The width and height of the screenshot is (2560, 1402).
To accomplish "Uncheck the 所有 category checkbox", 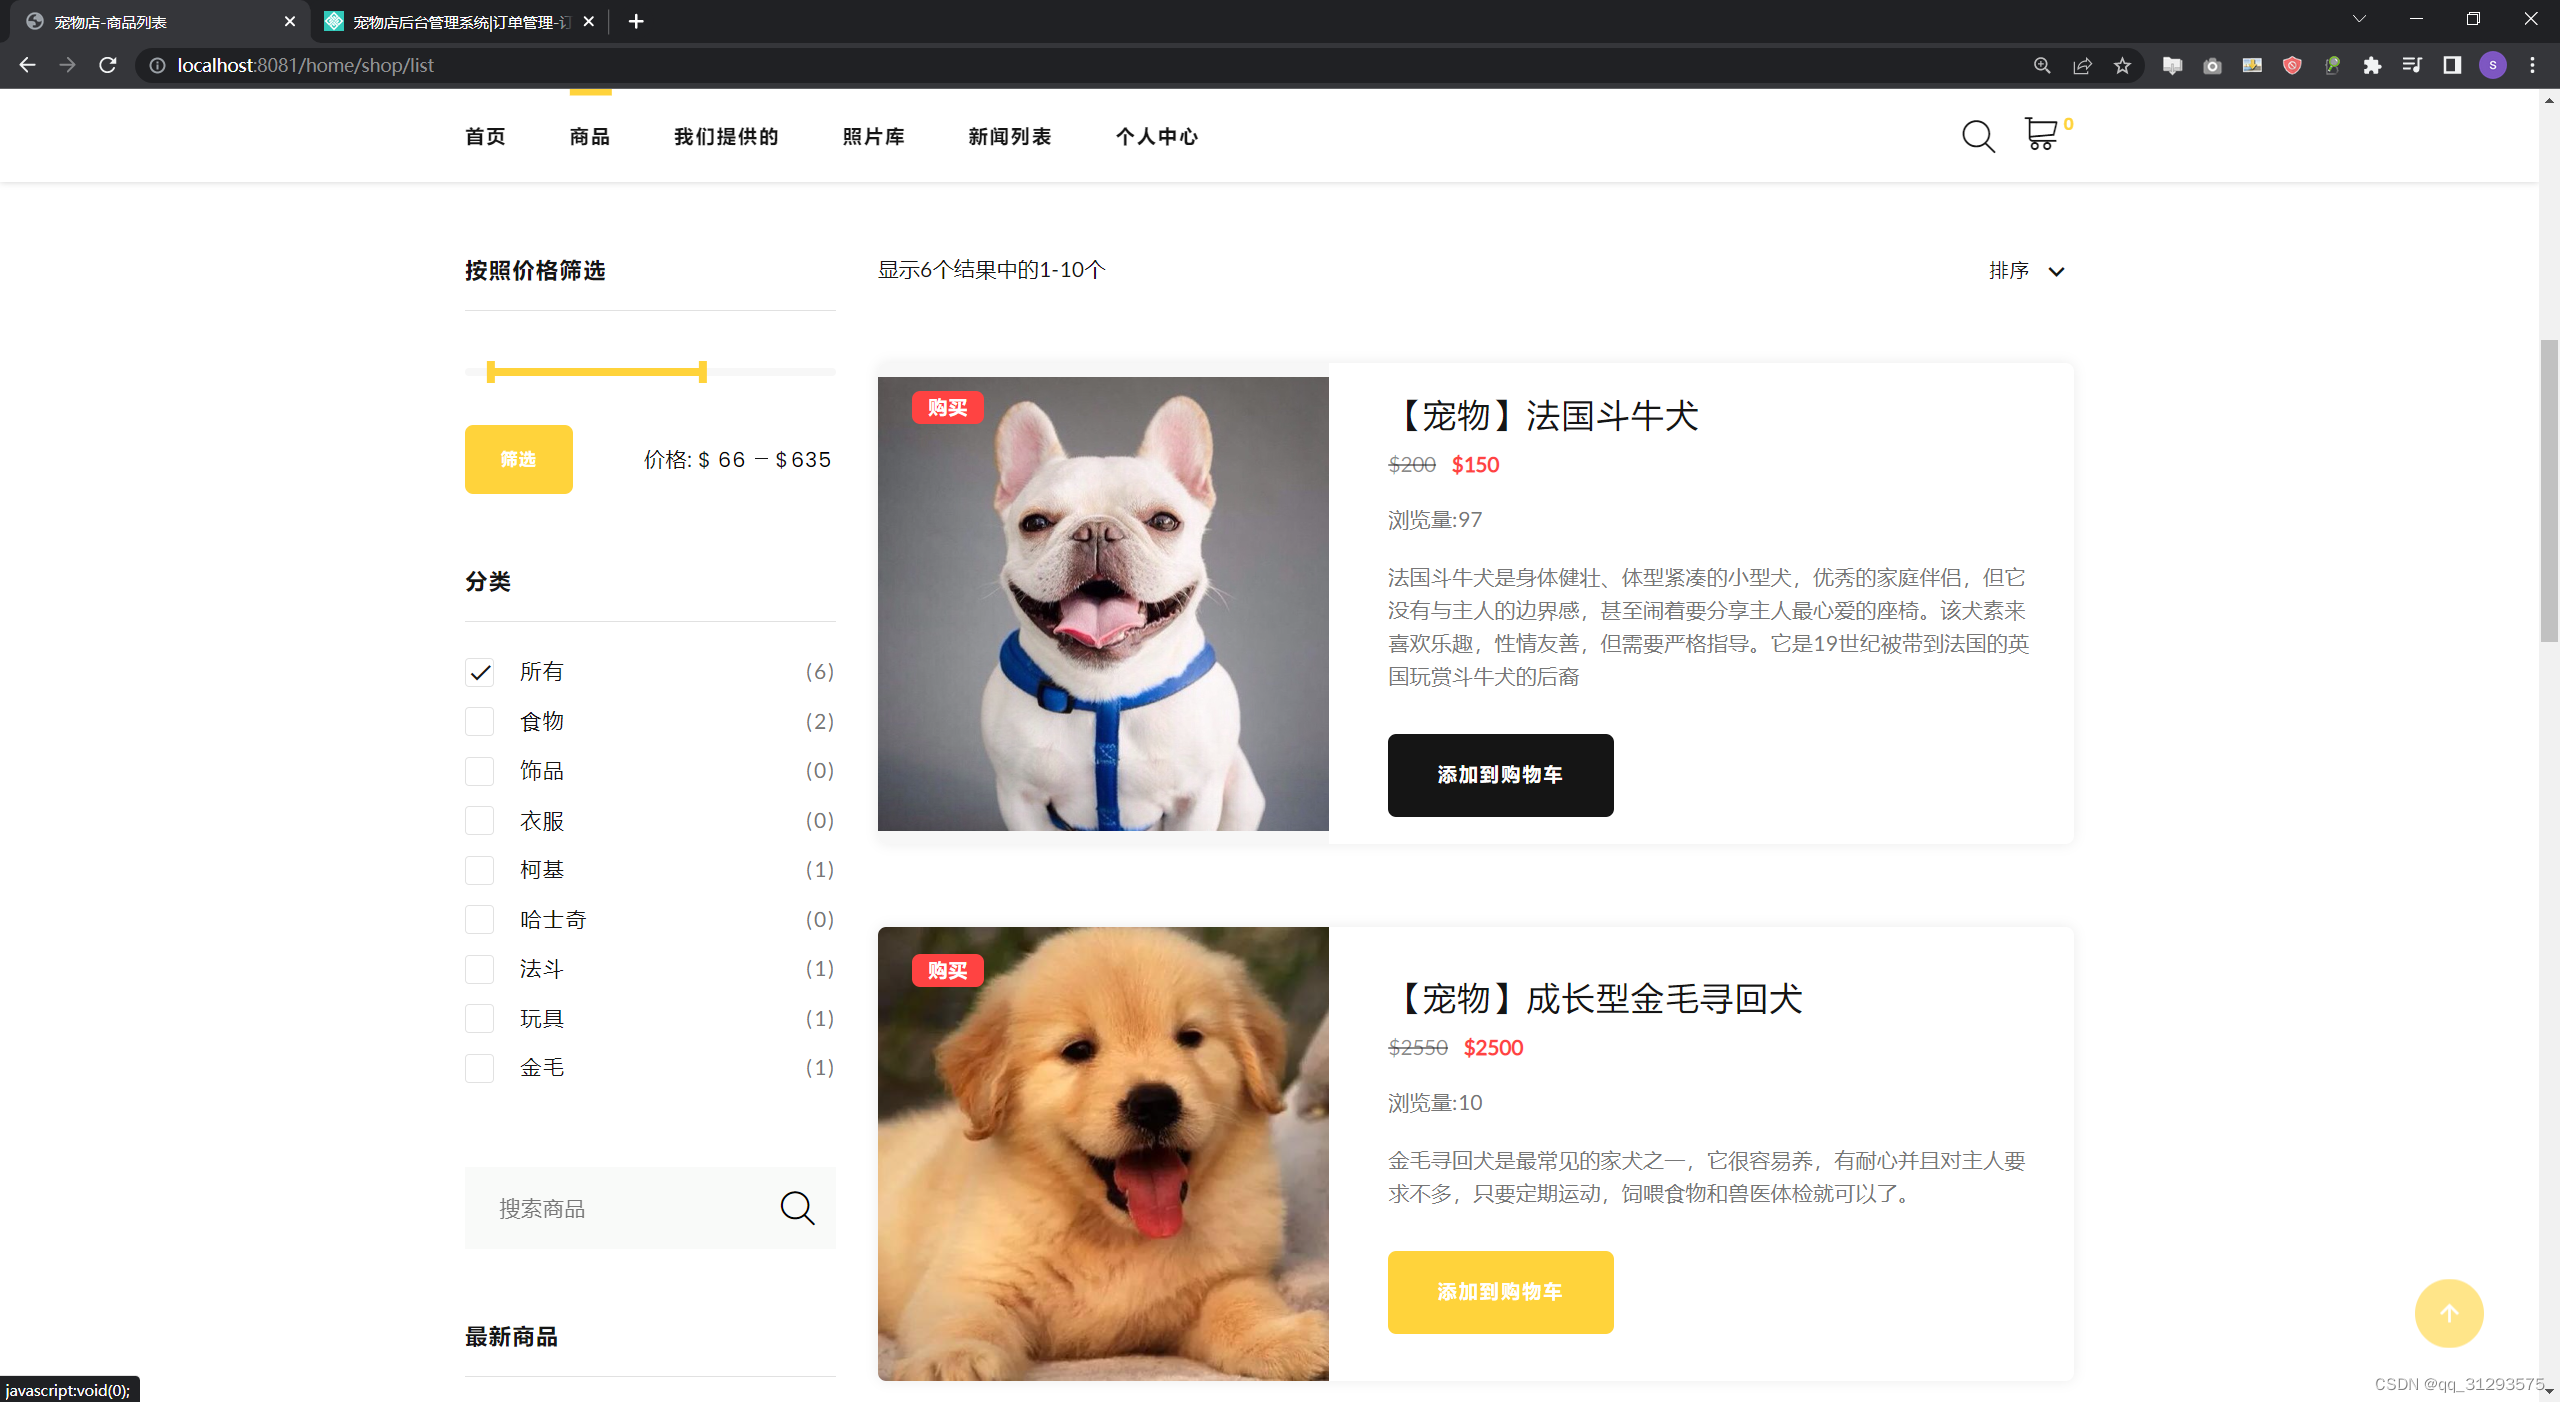I will tap(480, 672).
